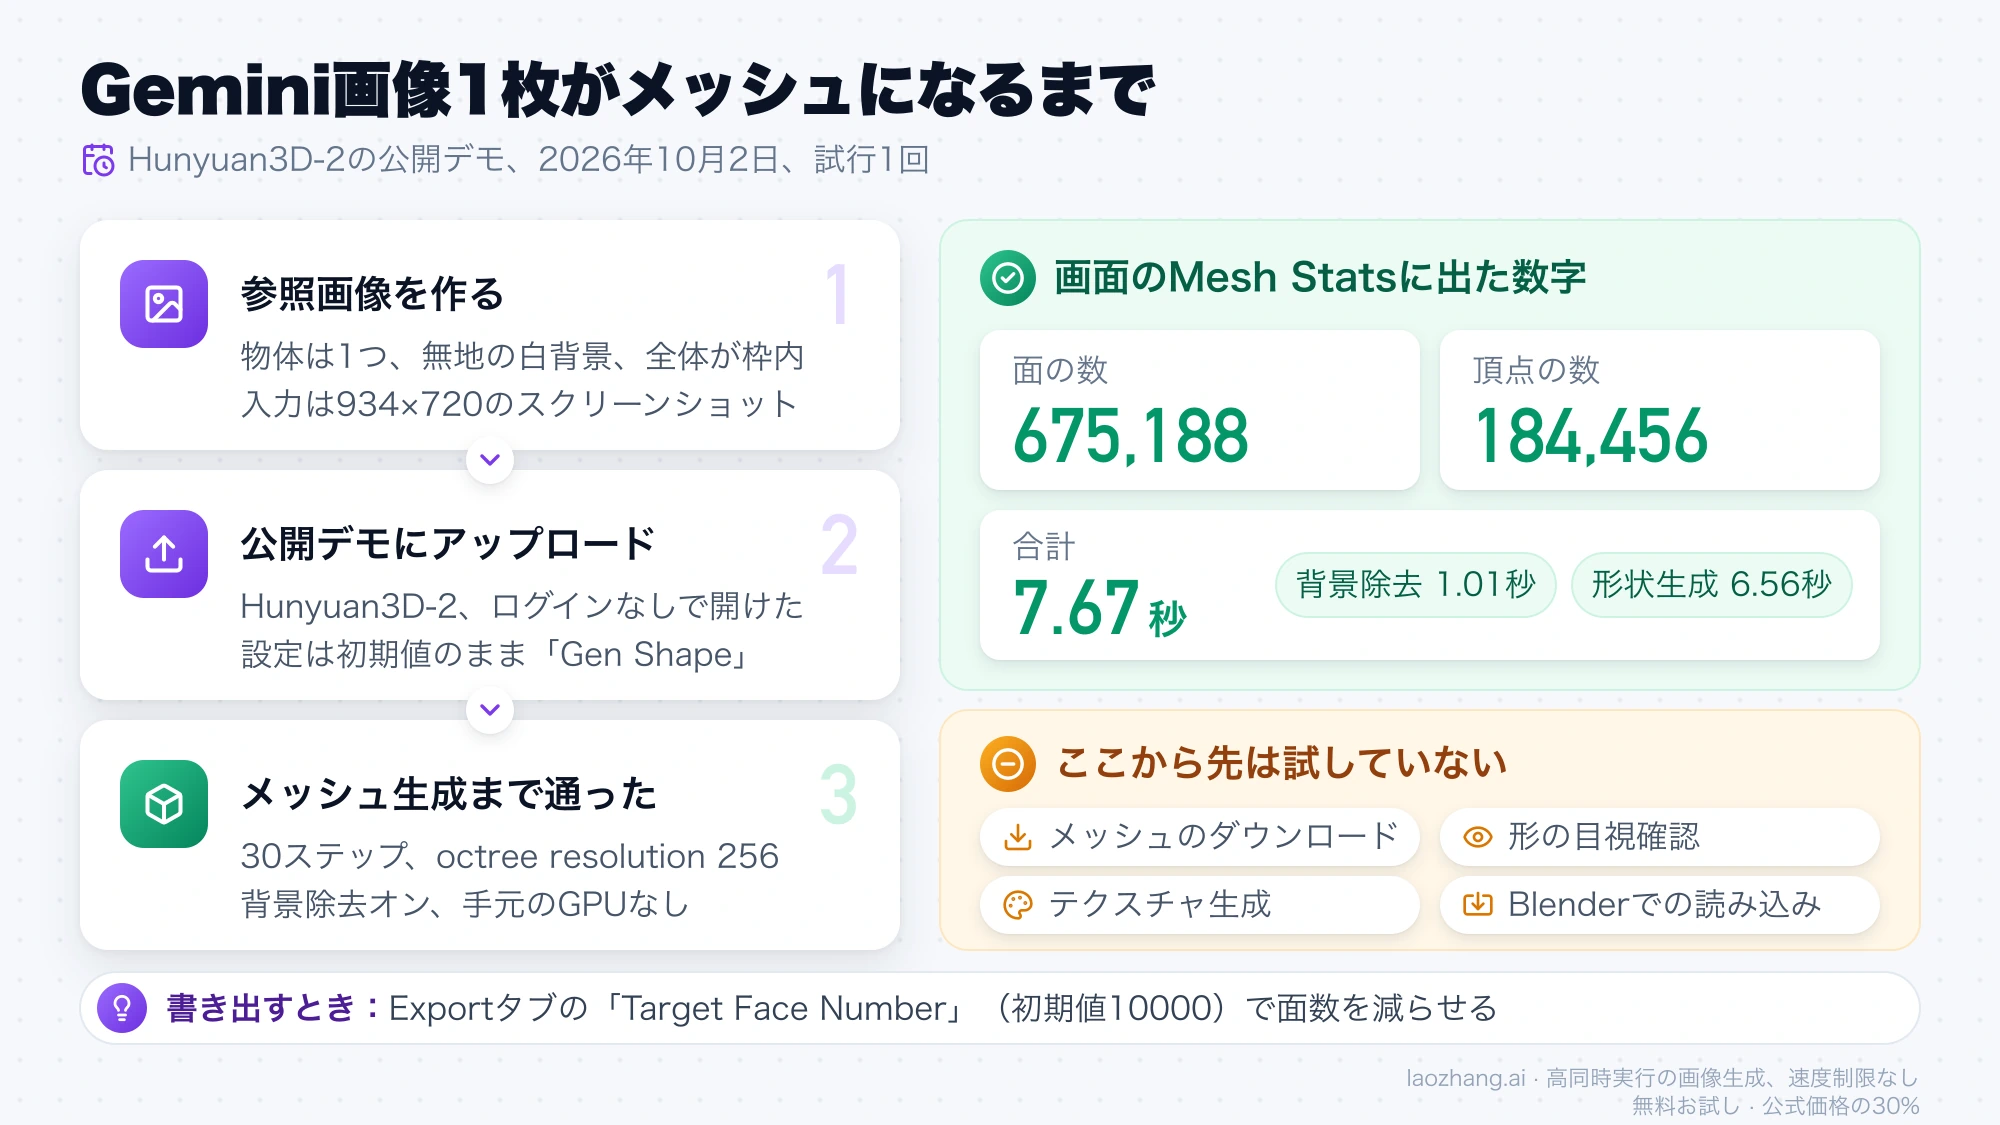
Task: Click the calendar clock icon beside the subtitle
Action: (98, 160)
